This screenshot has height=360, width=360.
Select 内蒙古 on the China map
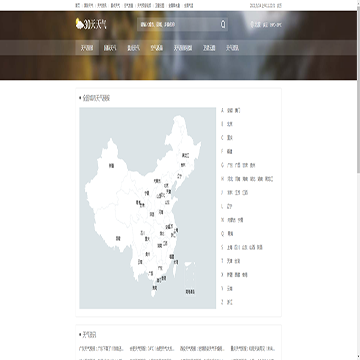point(157,181)
